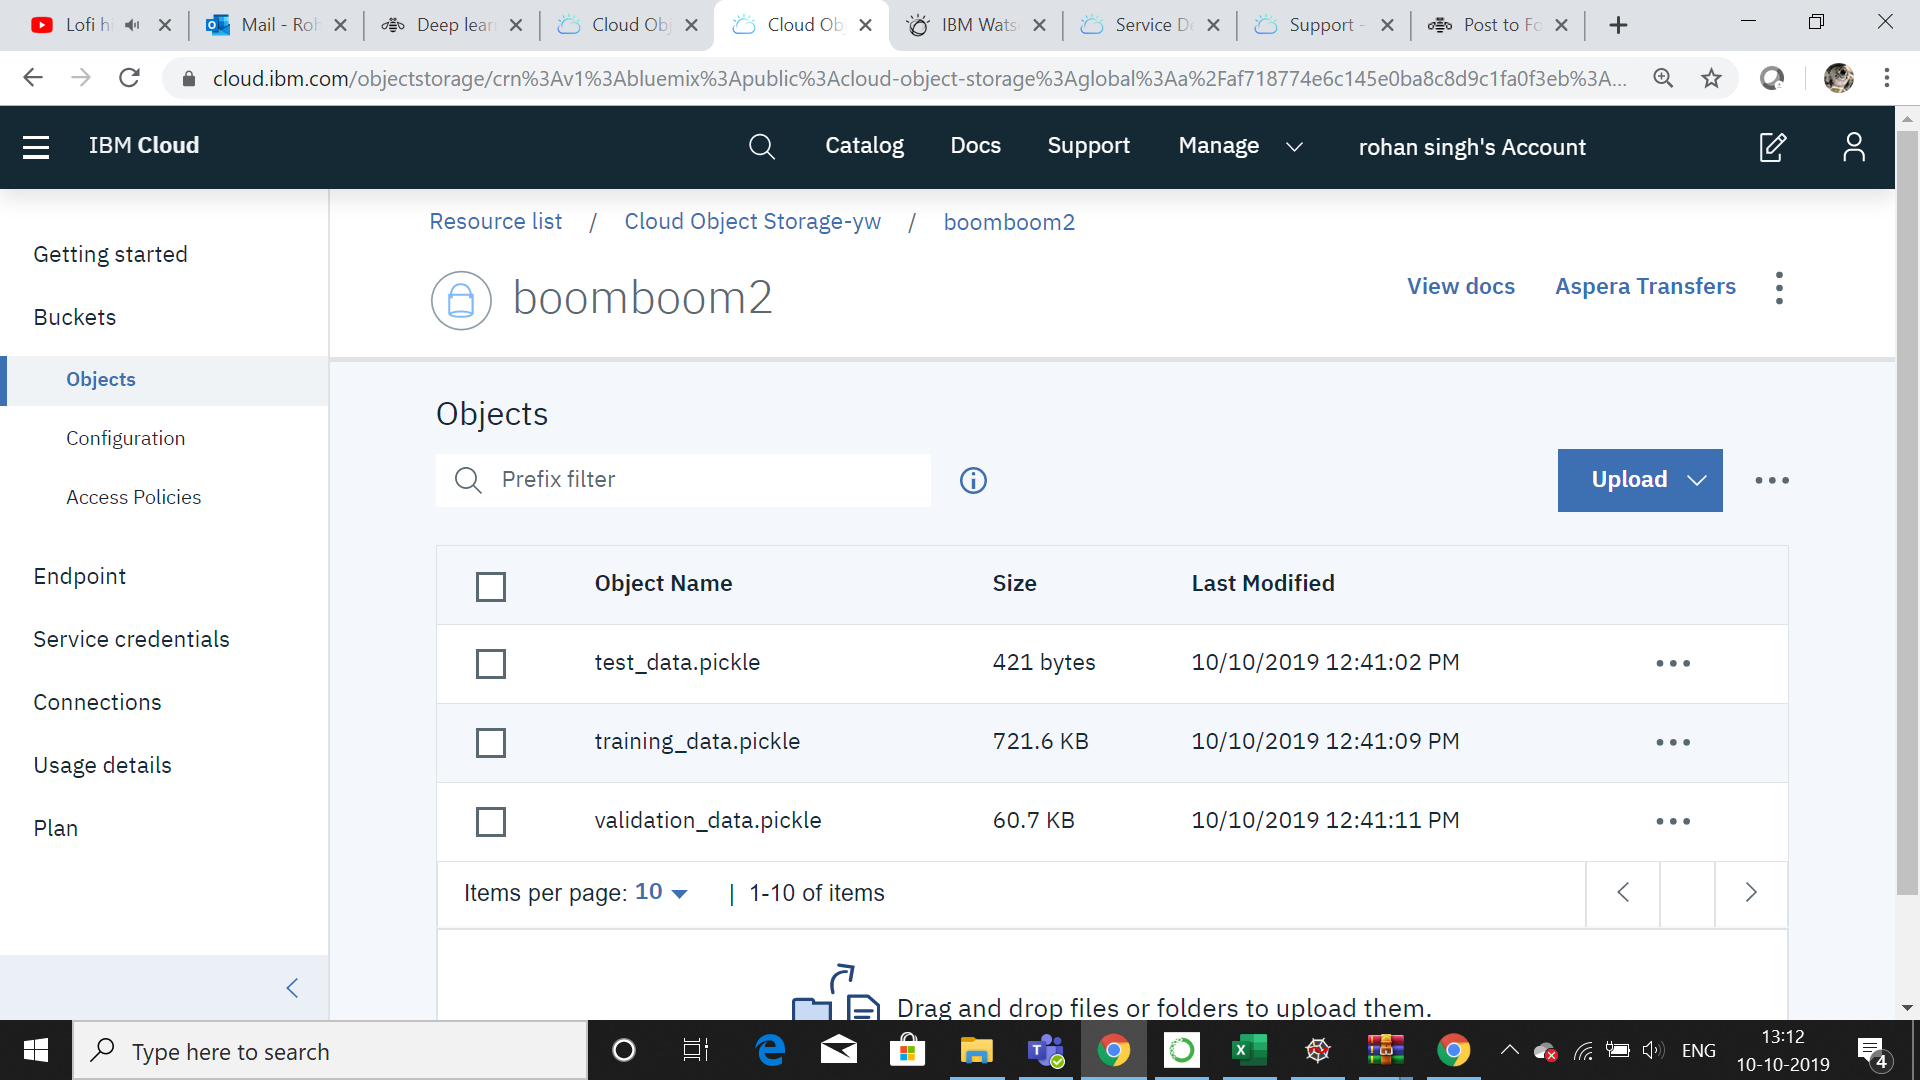
Task: Go back using the browser back arrow
Action: 33,78
